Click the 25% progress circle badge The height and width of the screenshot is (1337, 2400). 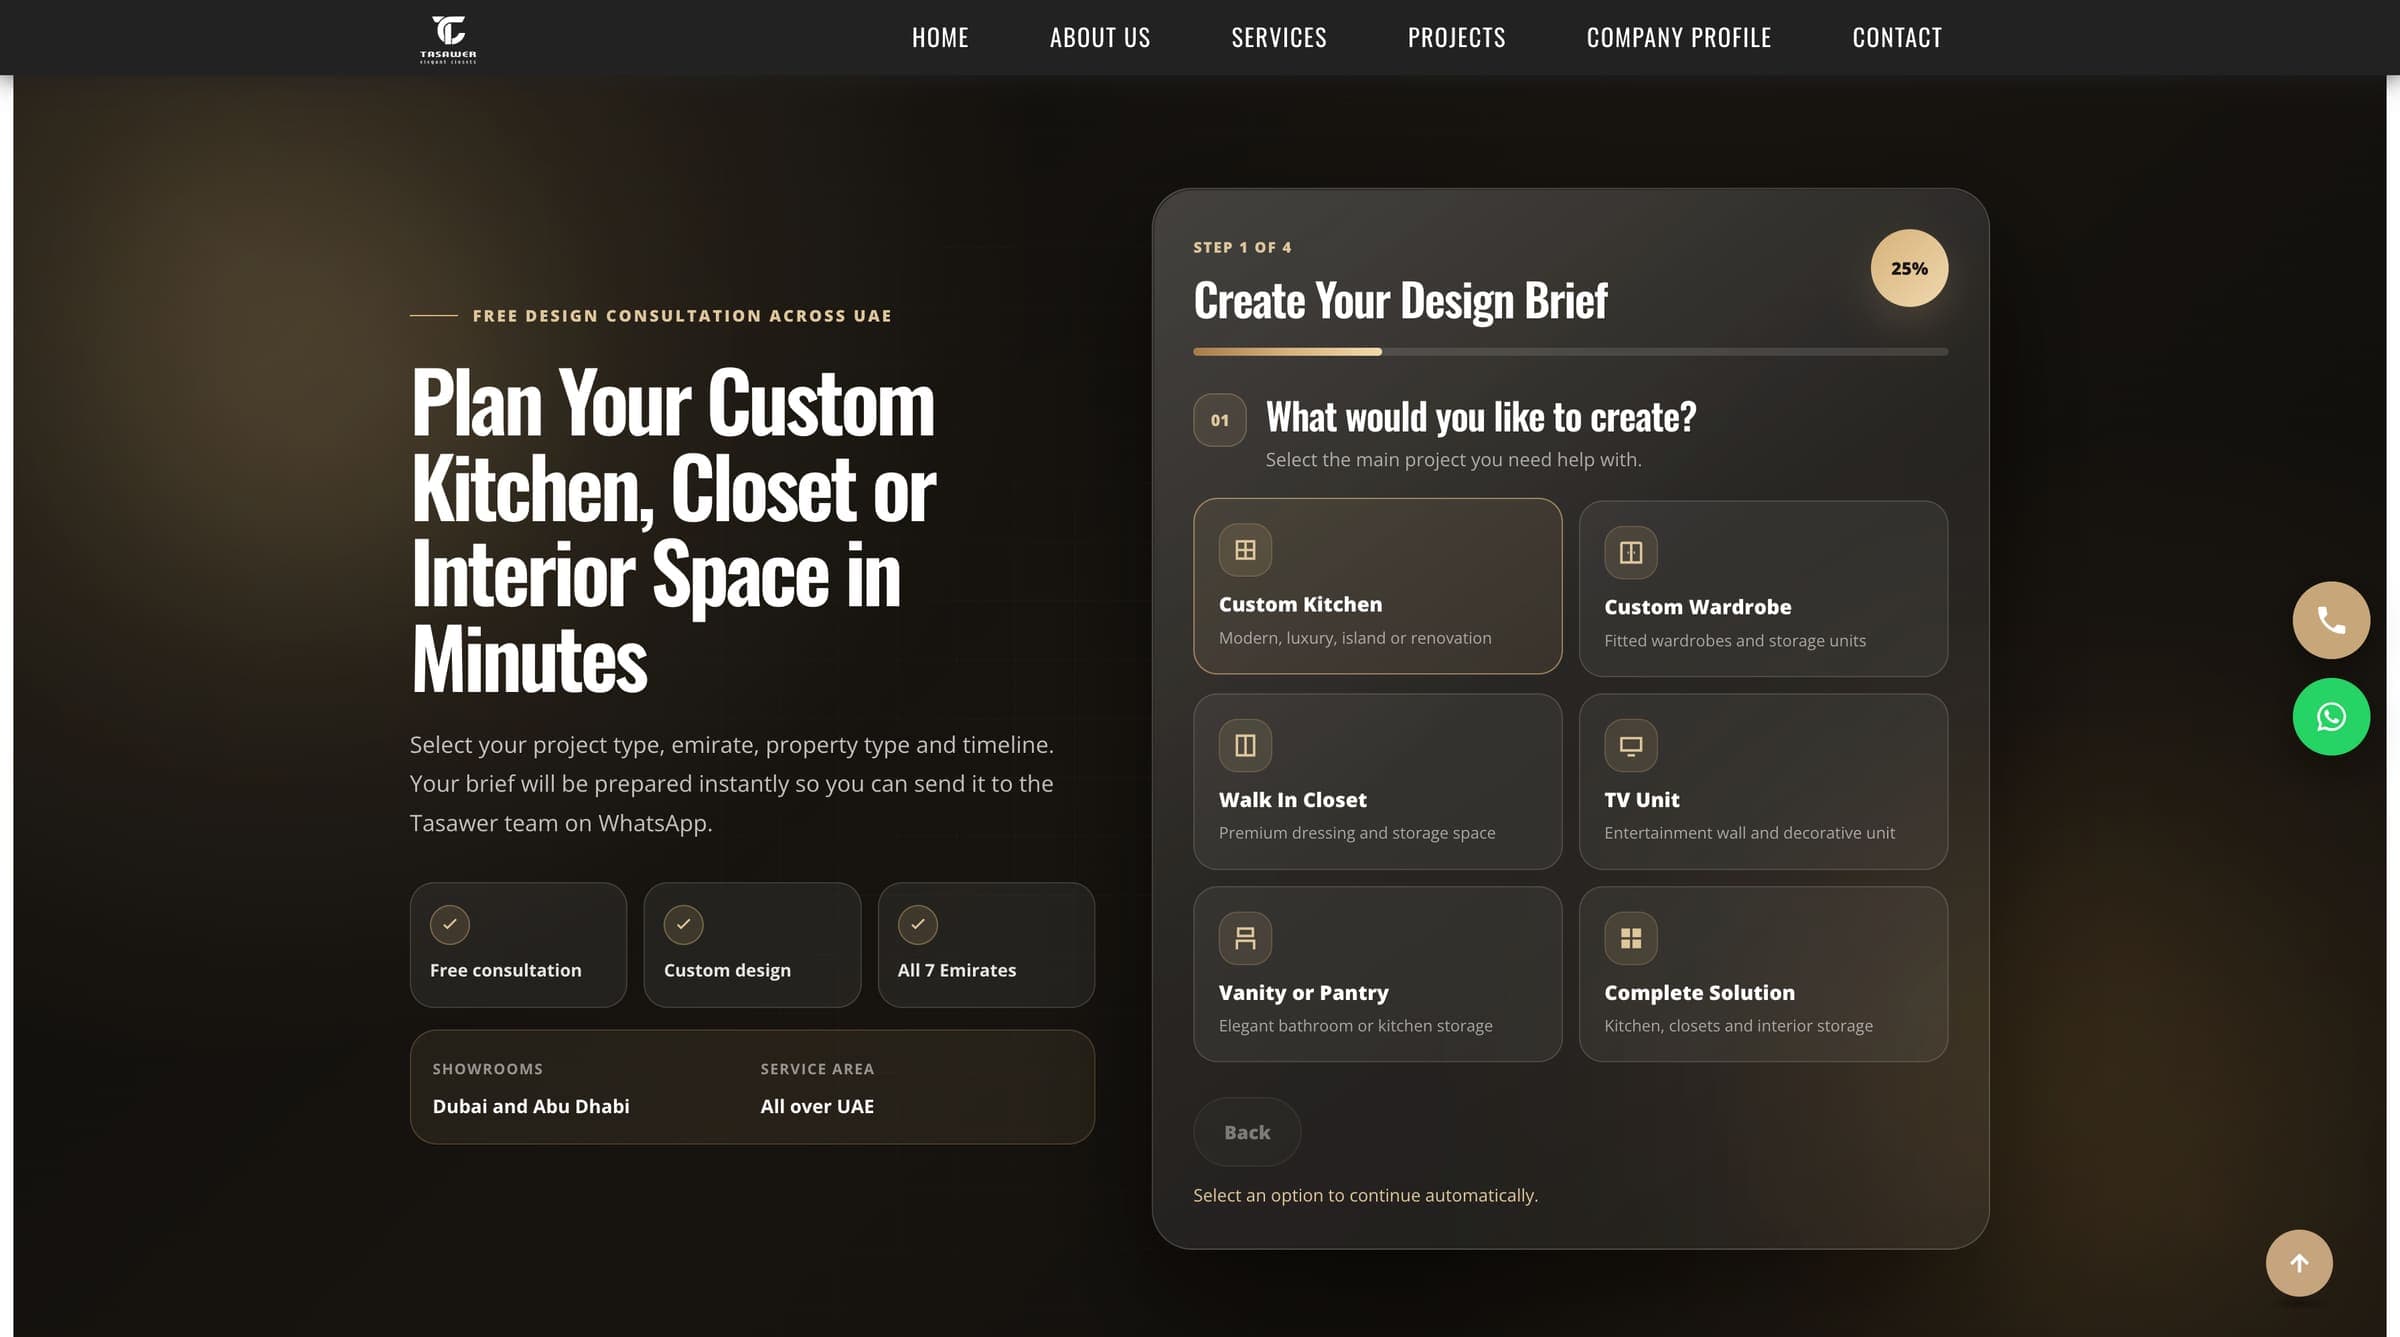tap(1909, 268)
